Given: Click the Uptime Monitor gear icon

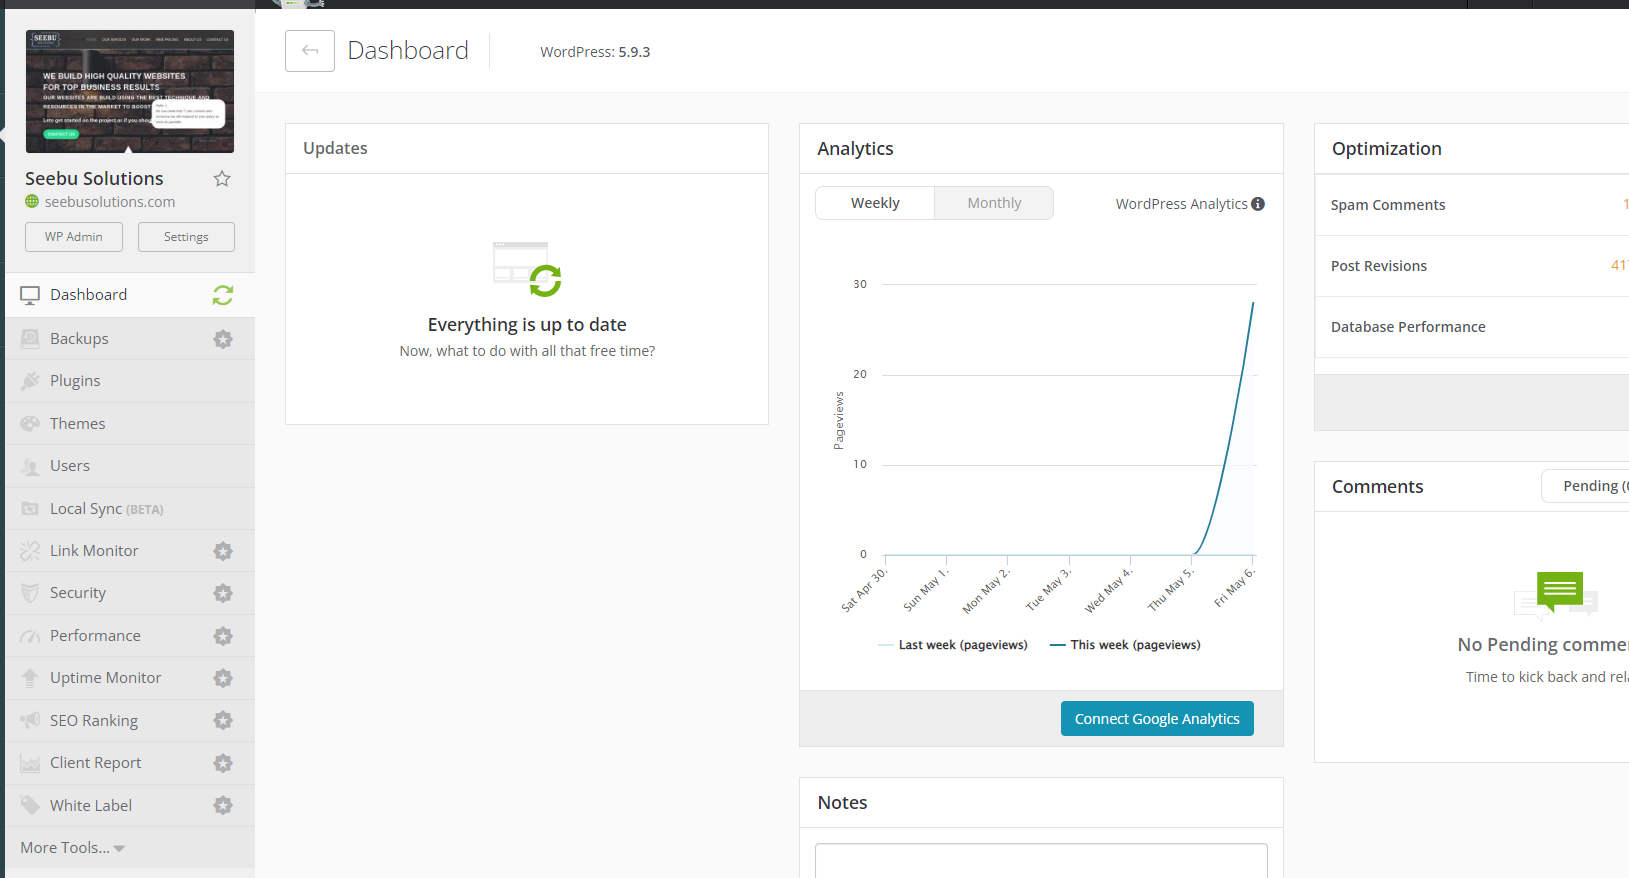Looking at the screenshot, I should [x=223, y=678].
